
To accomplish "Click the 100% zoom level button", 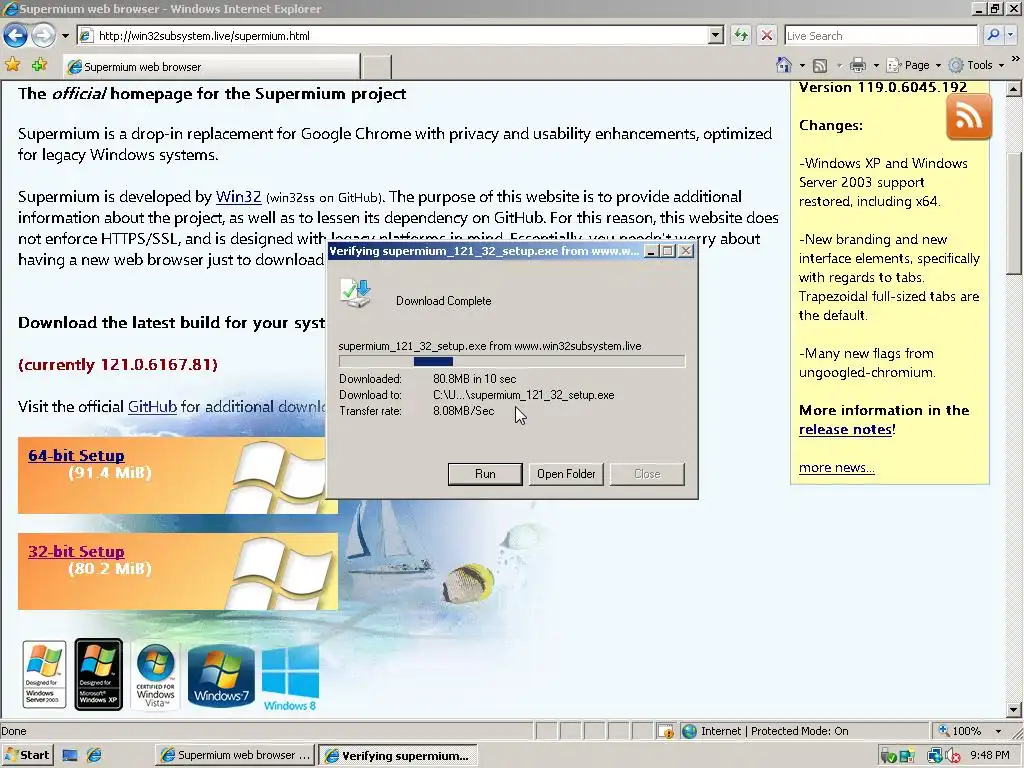I will click(x=960, y=731).
